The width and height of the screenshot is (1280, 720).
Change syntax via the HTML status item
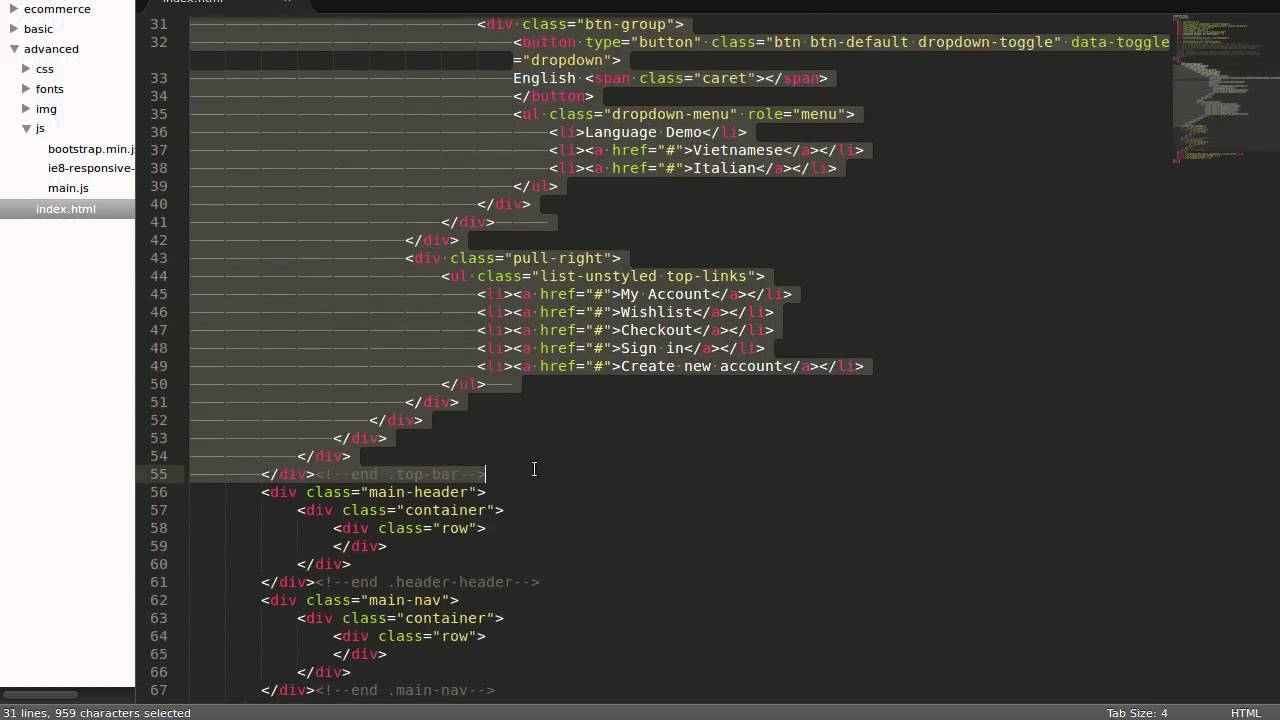(x=1246, y=713)
